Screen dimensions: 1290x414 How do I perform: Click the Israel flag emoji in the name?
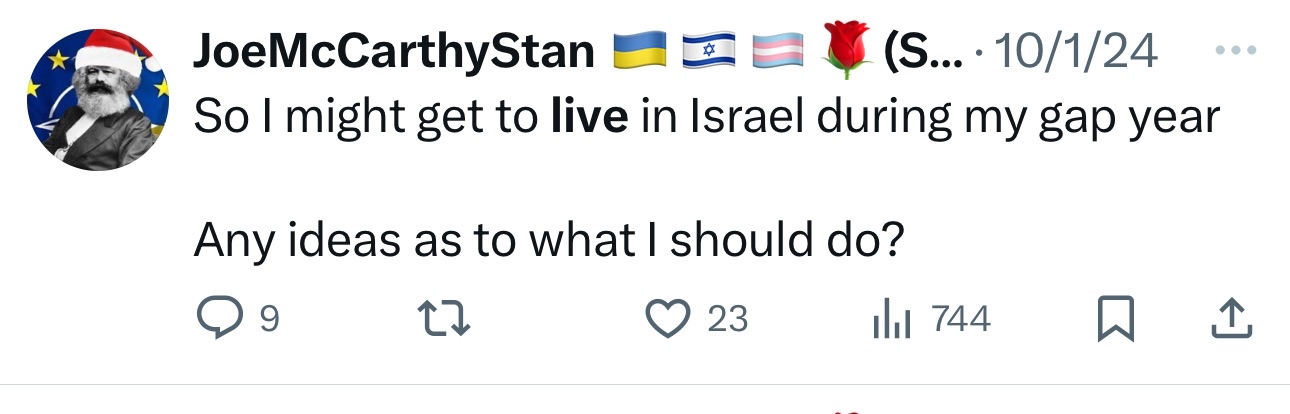coord(708,52)
